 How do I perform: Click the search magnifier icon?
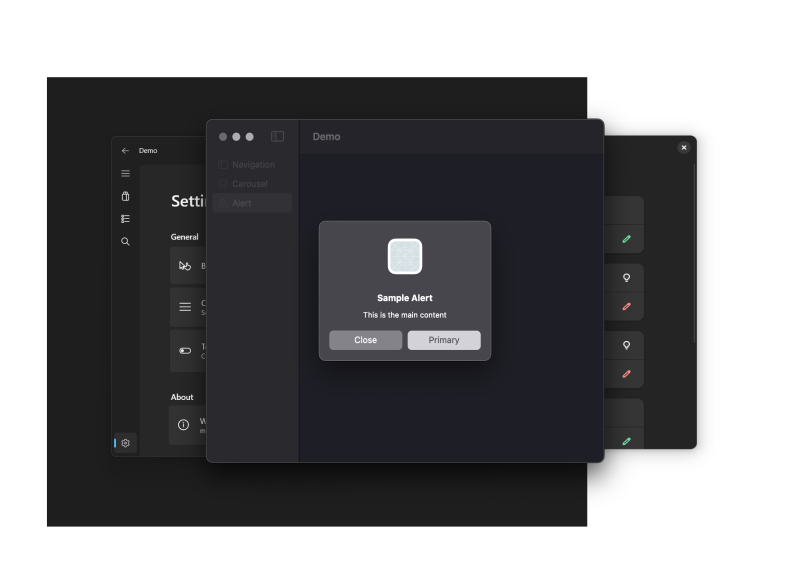coord(125,242)
